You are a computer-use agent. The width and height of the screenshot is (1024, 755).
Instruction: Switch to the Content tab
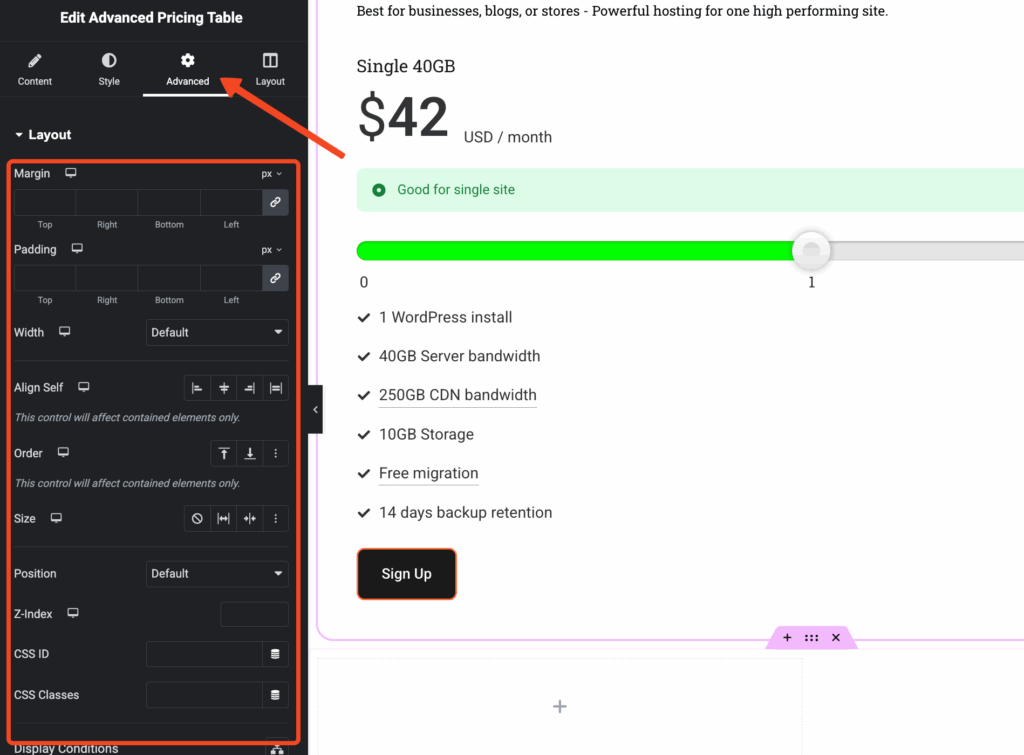tap(35, 70)
